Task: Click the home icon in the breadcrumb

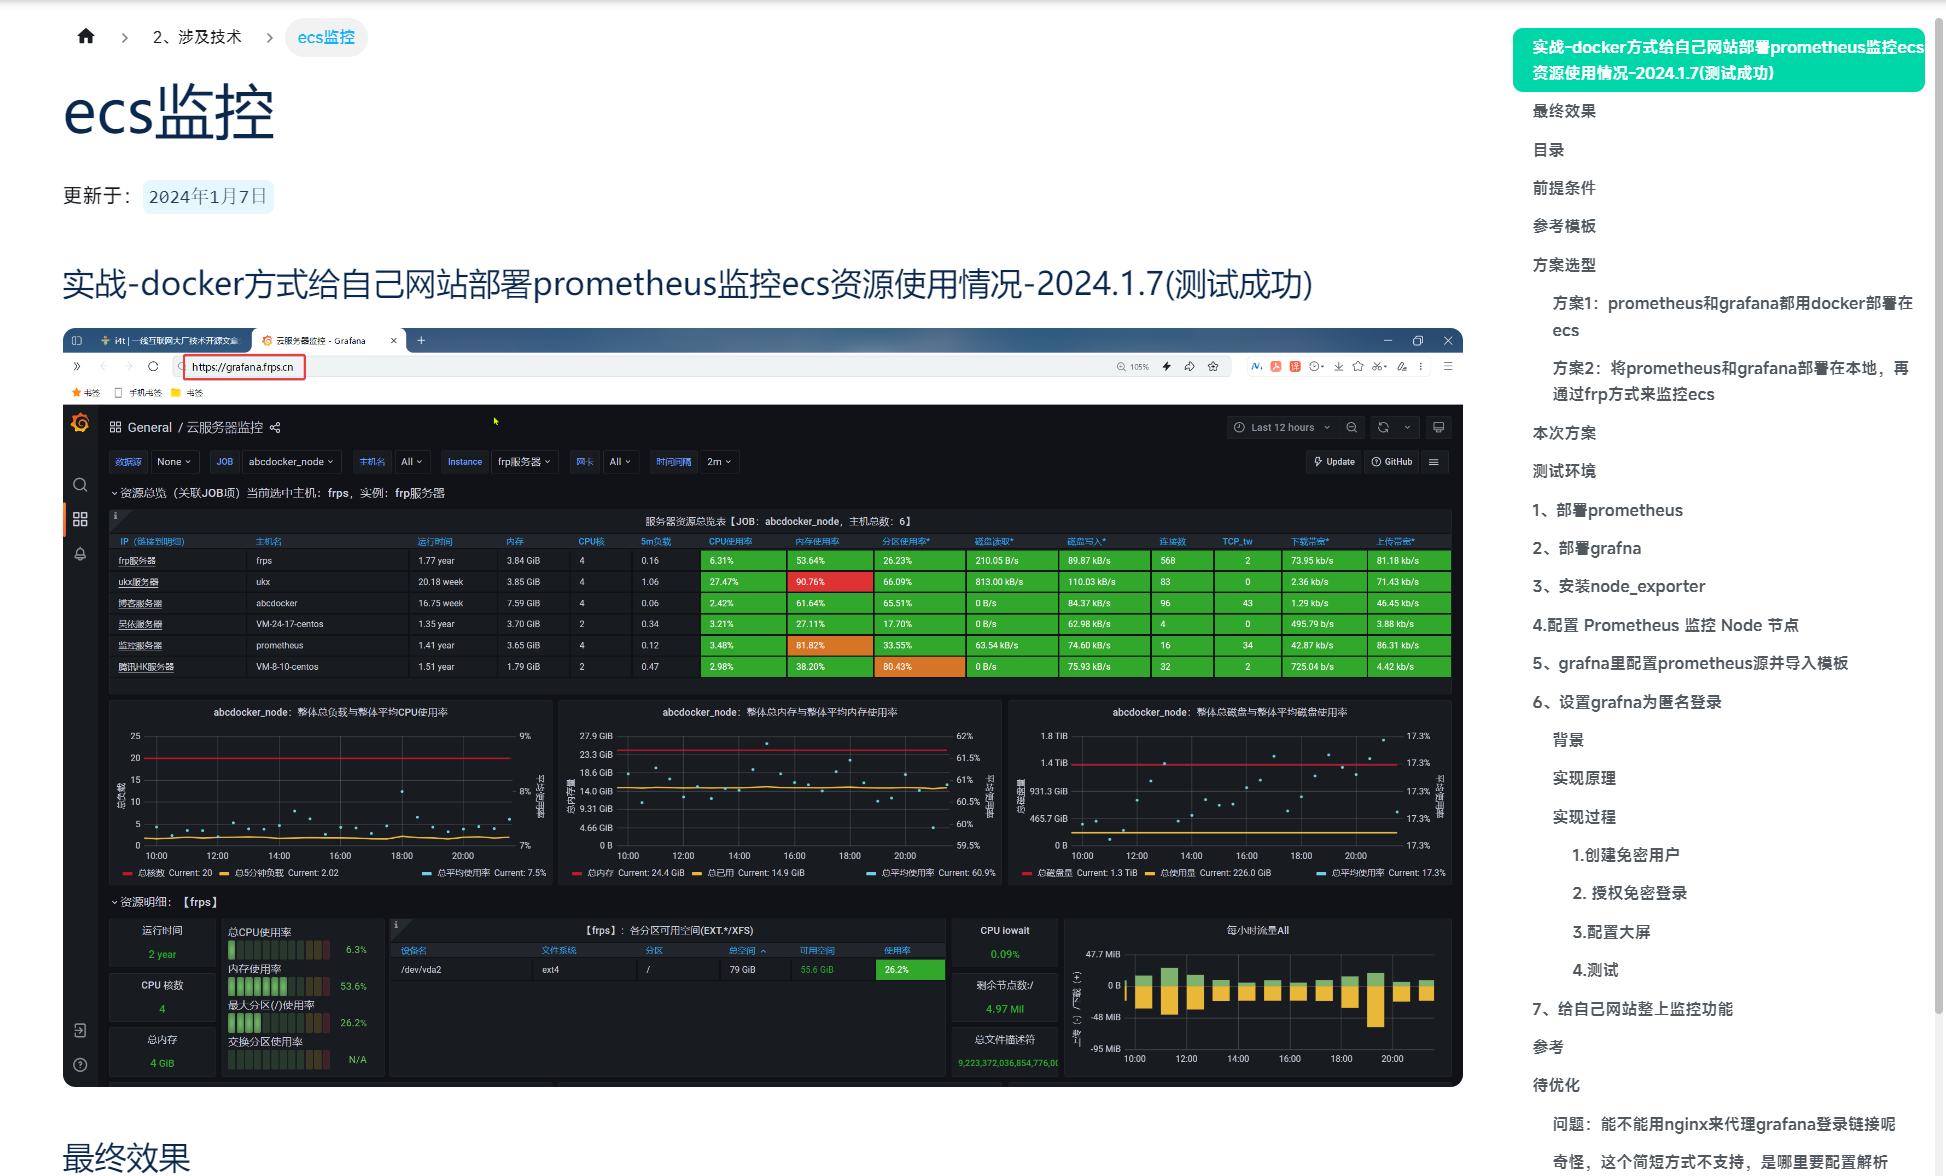Action: (x=86, y=36)
